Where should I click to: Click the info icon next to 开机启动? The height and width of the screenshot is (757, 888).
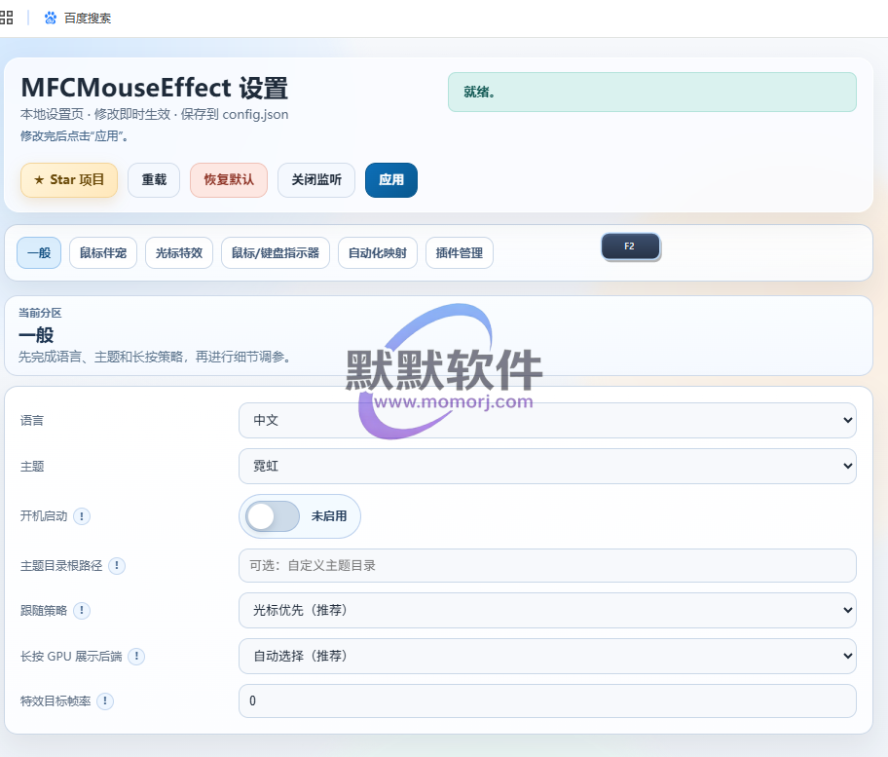coord(82,516)
